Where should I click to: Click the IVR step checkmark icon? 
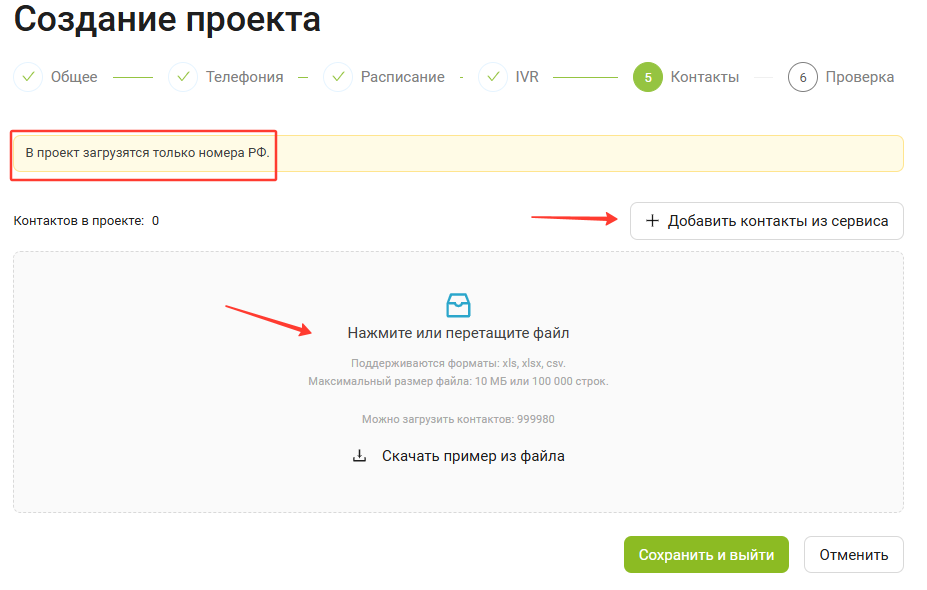[x=492, y=77]
